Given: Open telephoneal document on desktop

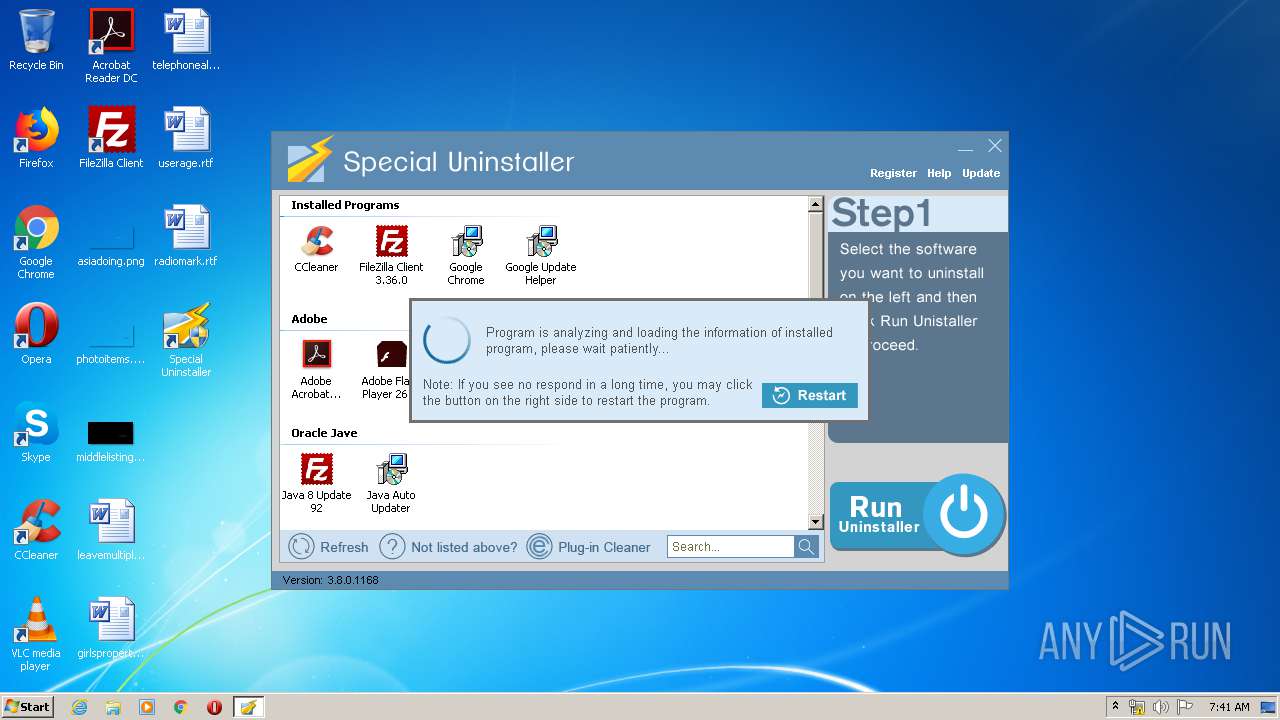Looking at the screenshot, I should click(186, 40).
